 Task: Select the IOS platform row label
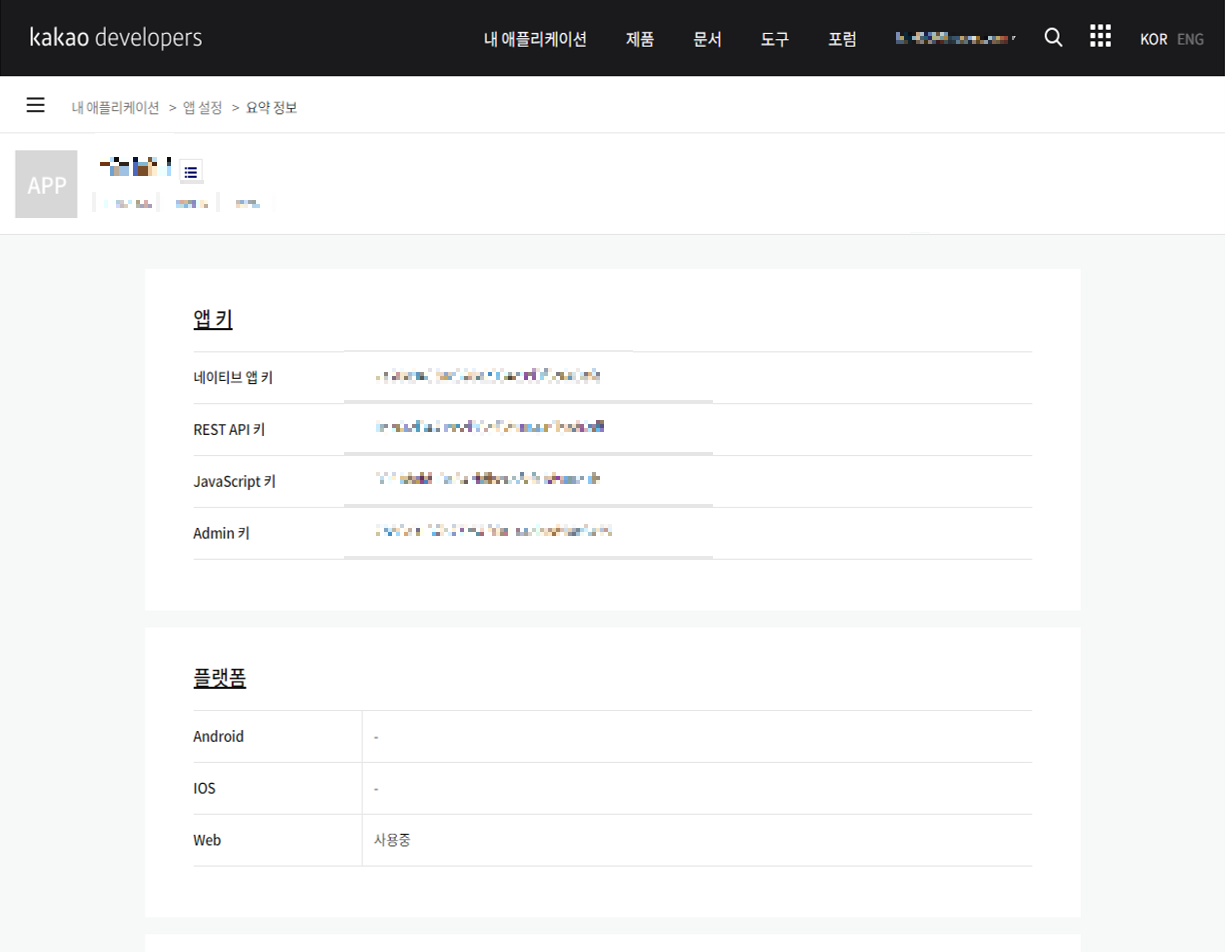click(x=204, y=788)
